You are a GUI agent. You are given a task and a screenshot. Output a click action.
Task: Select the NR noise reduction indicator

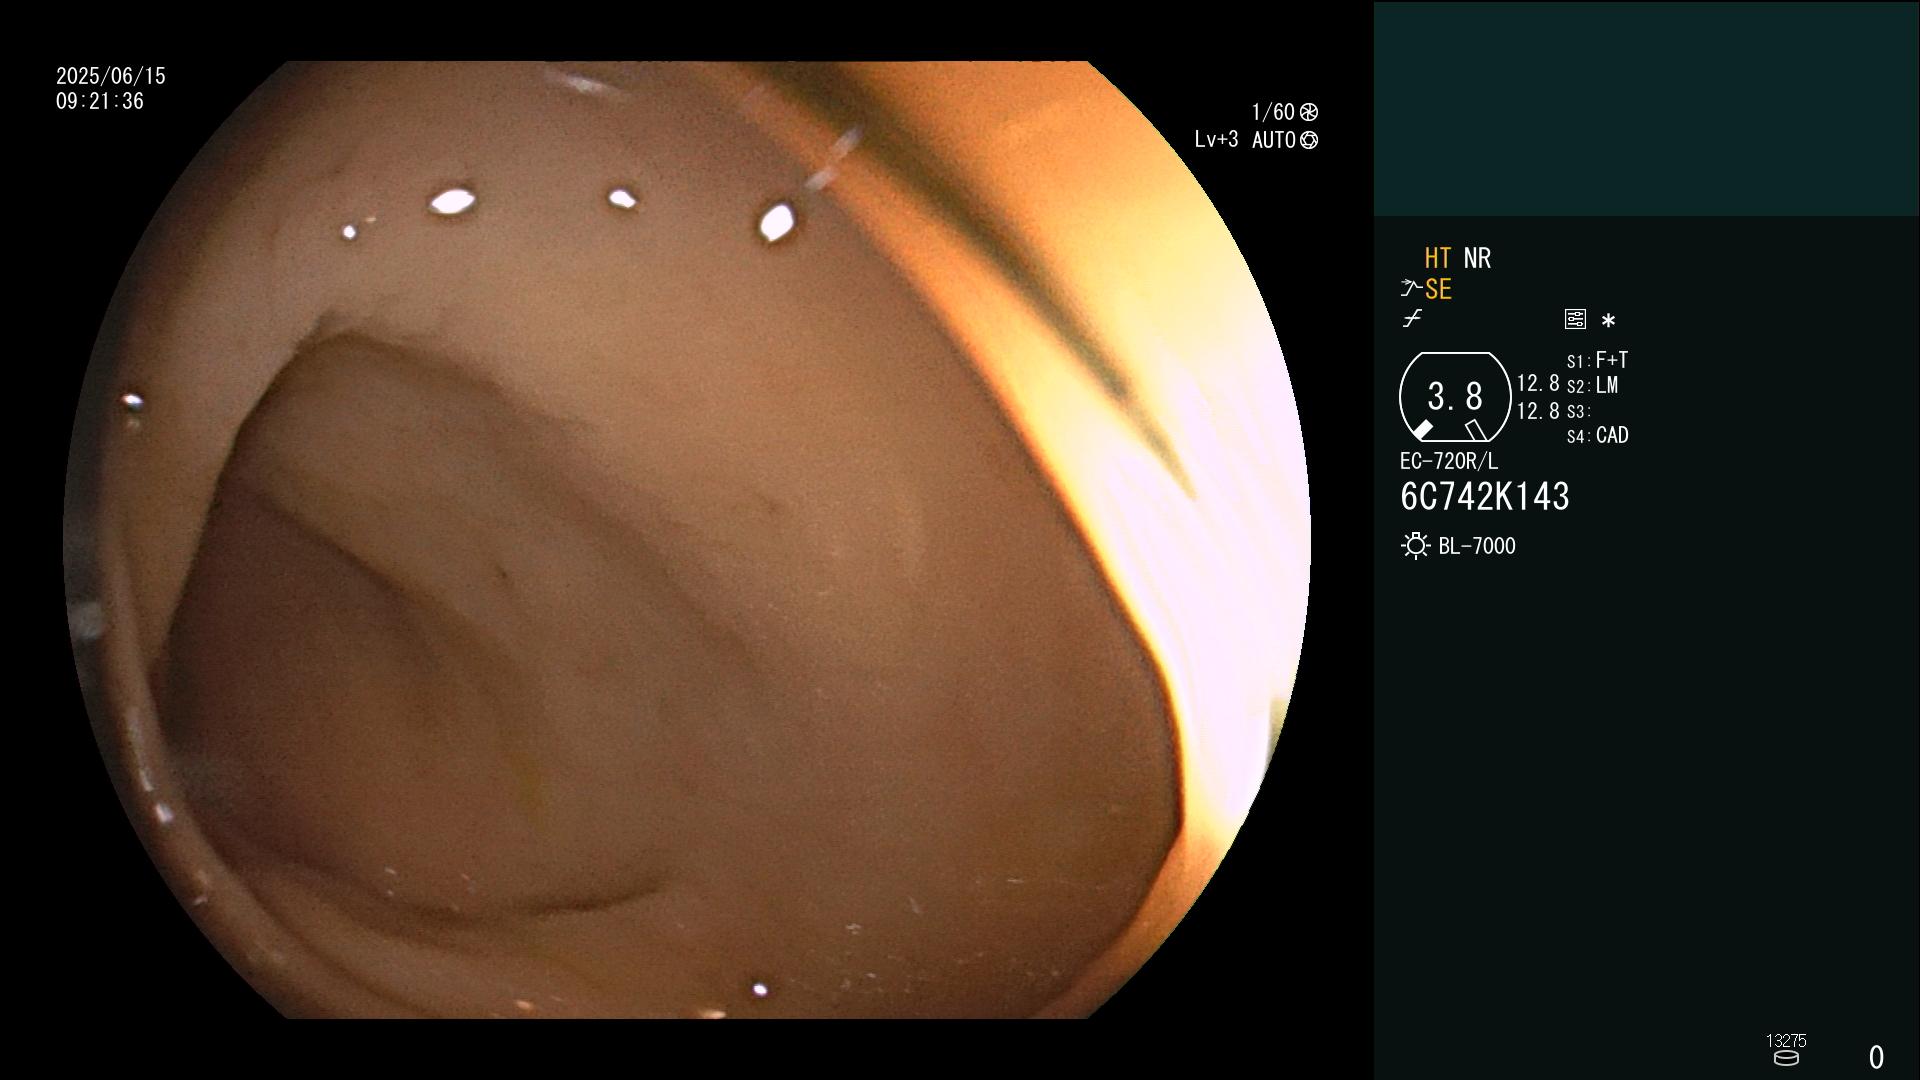1477,258
